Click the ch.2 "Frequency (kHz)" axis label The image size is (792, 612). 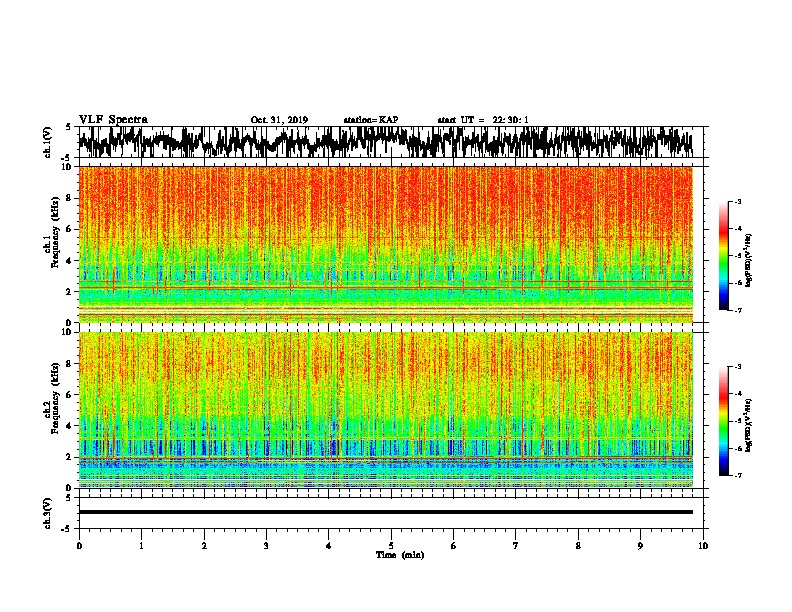click(55, 398)
